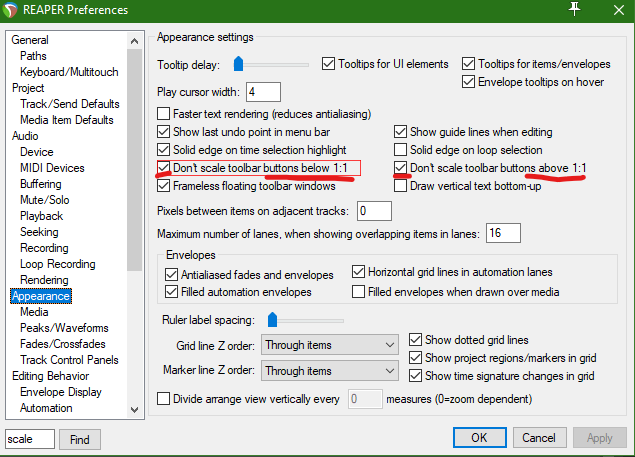Toggle Tooltips for UI elements checkbox
This screenshot has height=457, width=635.
(x=328, y=64)
